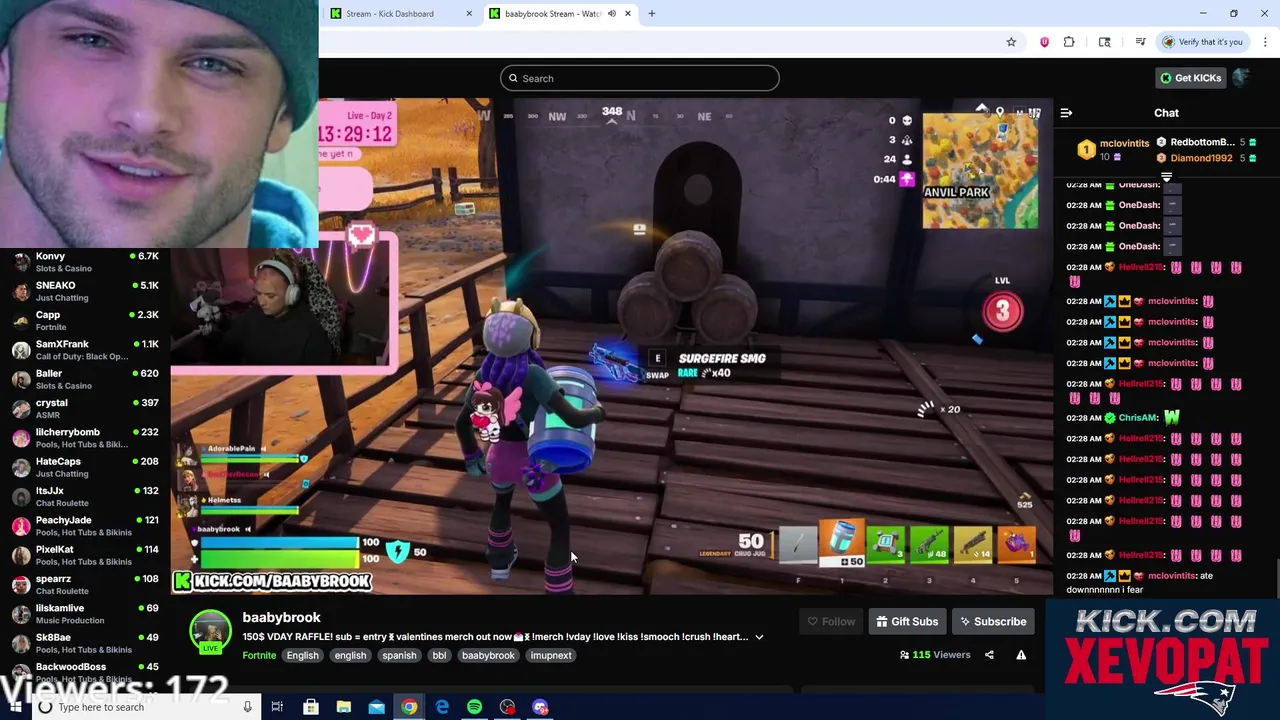
Task: Open Discord from taskbar
Action: 540,707
